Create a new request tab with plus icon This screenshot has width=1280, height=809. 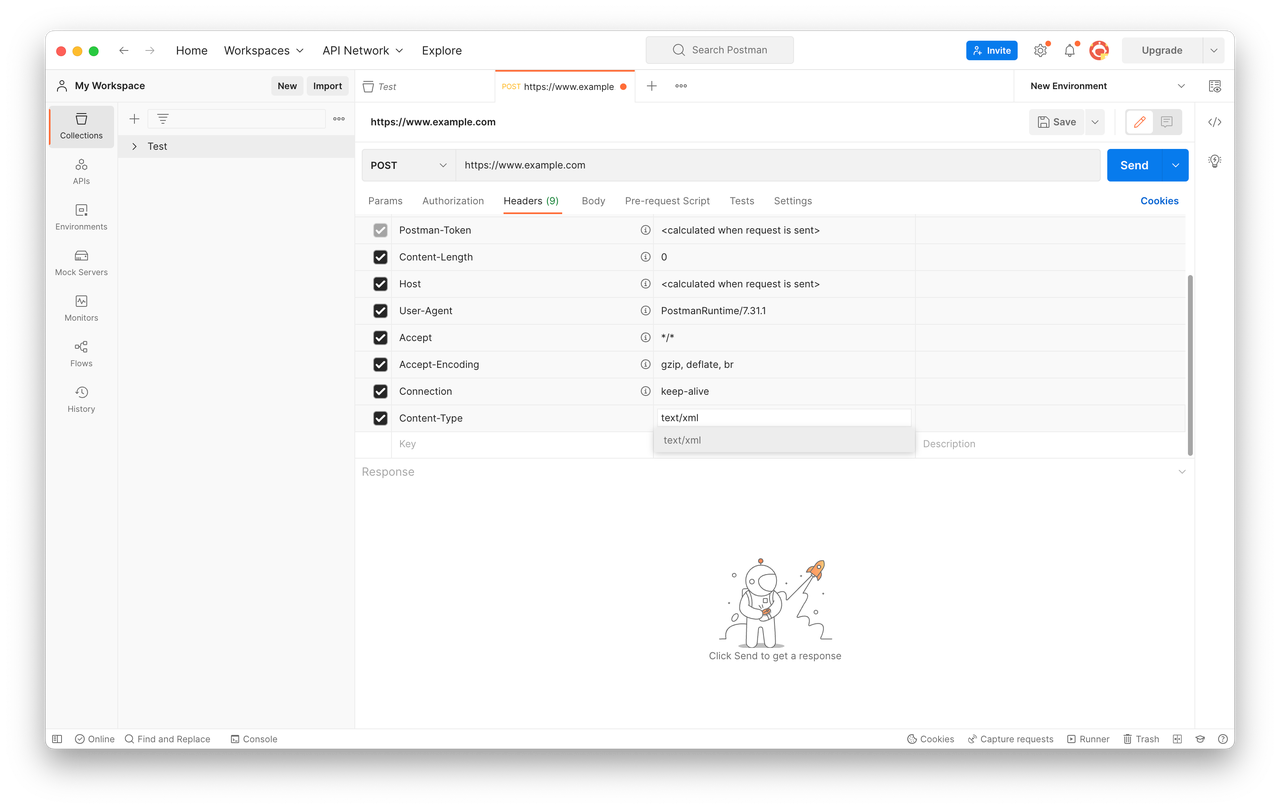point(651,86)
